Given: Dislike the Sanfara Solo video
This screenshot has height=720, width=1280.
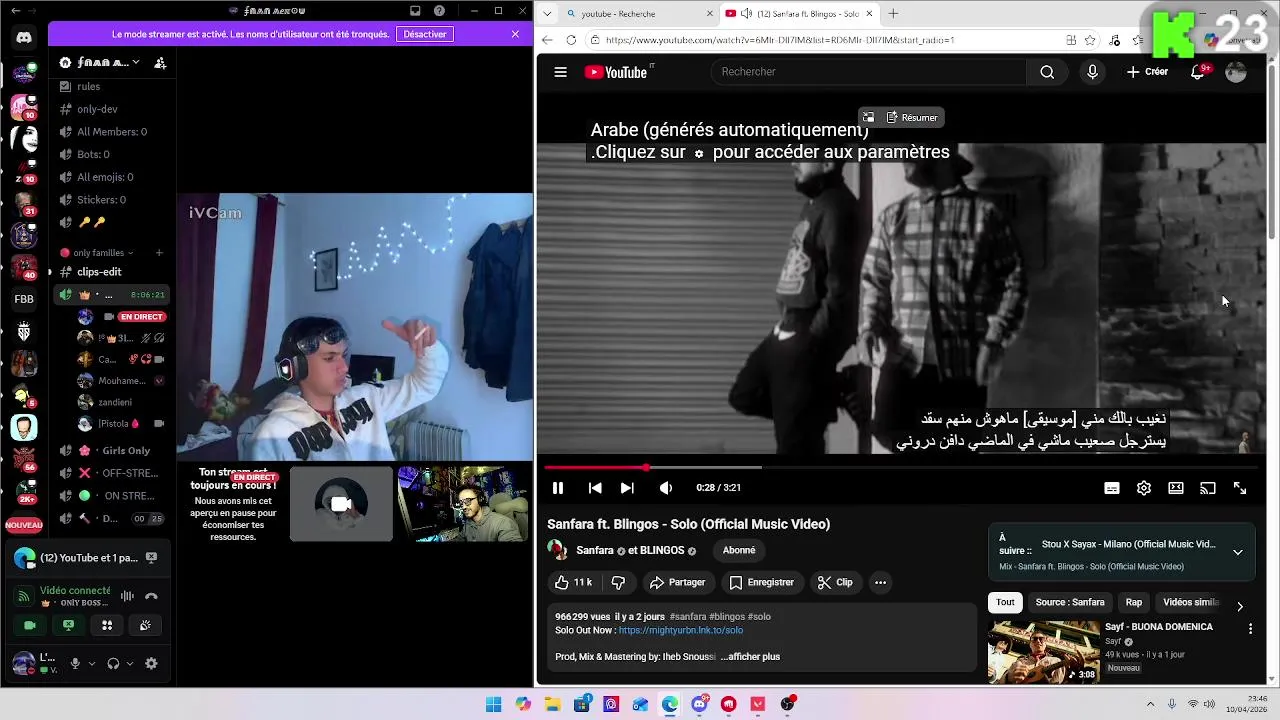Looking at the screenshot, I should pyautogui.click(x=618, y=582).
